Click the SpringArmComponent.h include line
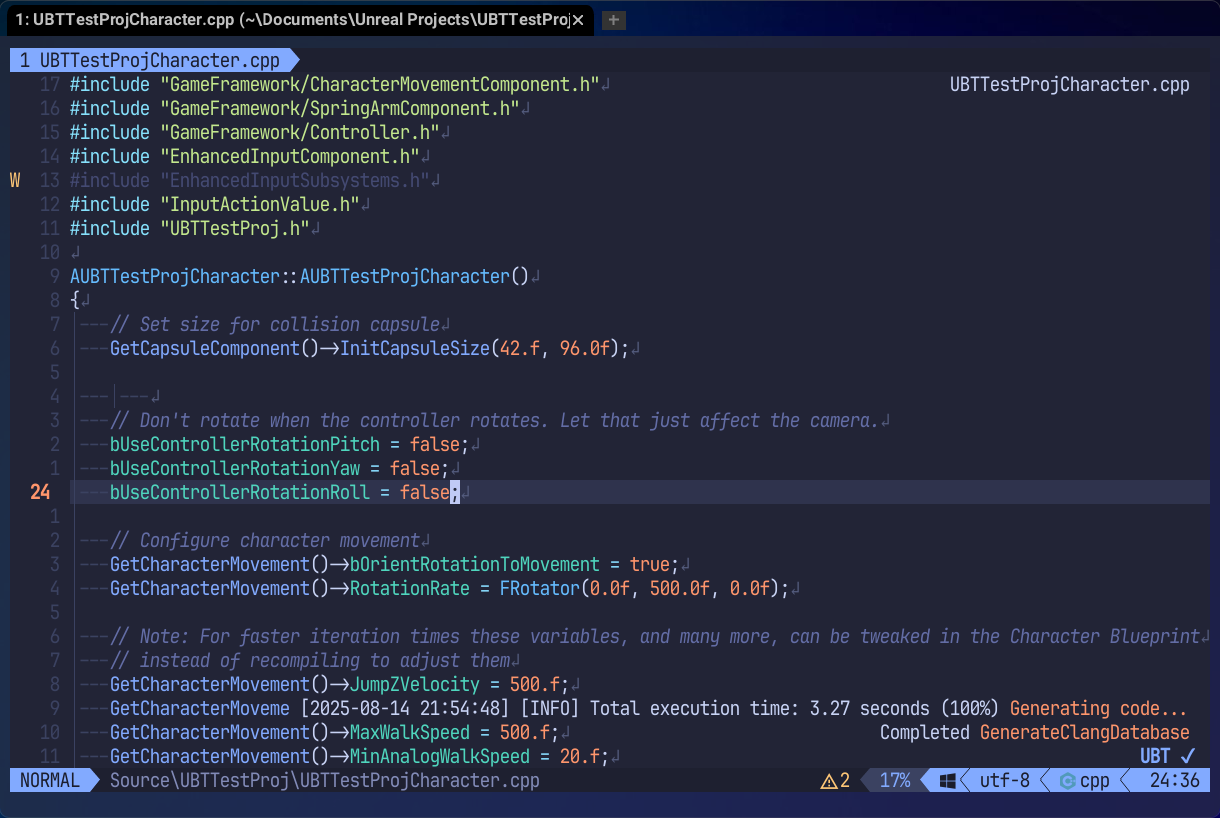 (x=295, y=108)
